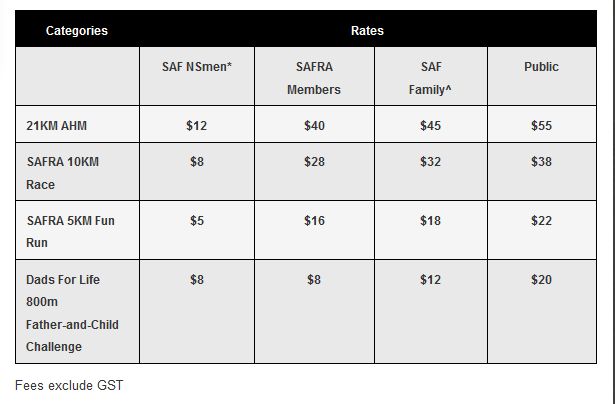
Task: Click the Fees exclude GST note
Action: pyautogui.click(x=69, y=386)
